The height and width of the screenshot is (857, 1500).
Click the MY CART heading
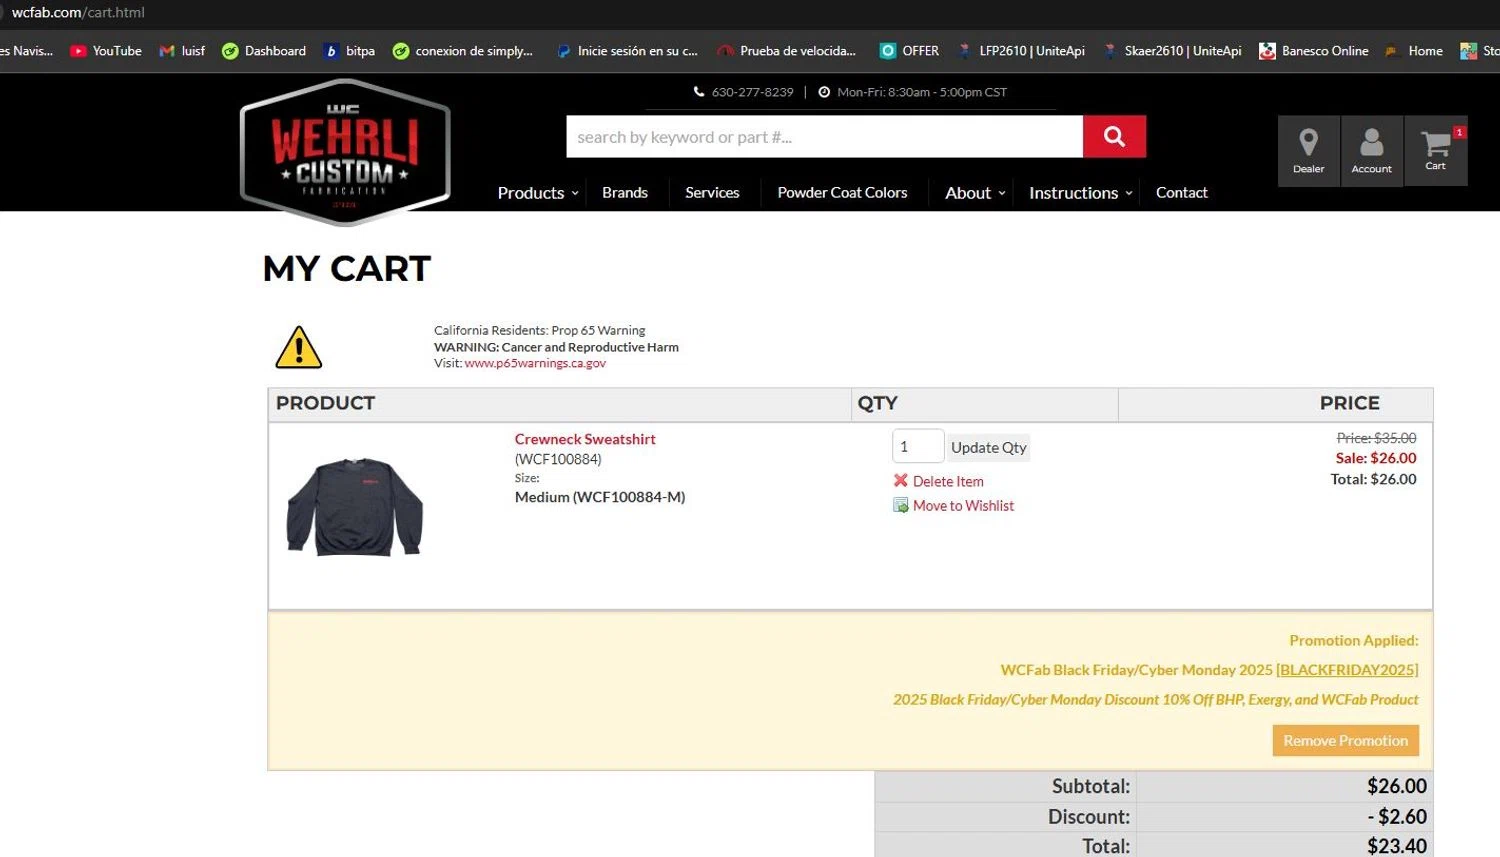point(346,268)
